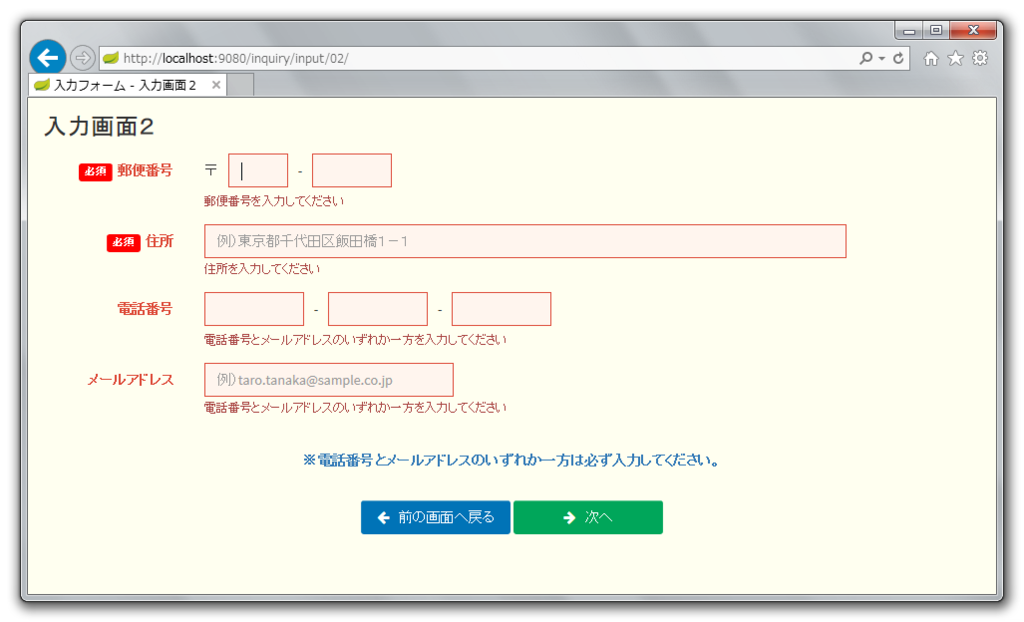This screenshot has width=1024, height=622.
Task: Click the last phone number field
Action: click(x=502, y=309)
